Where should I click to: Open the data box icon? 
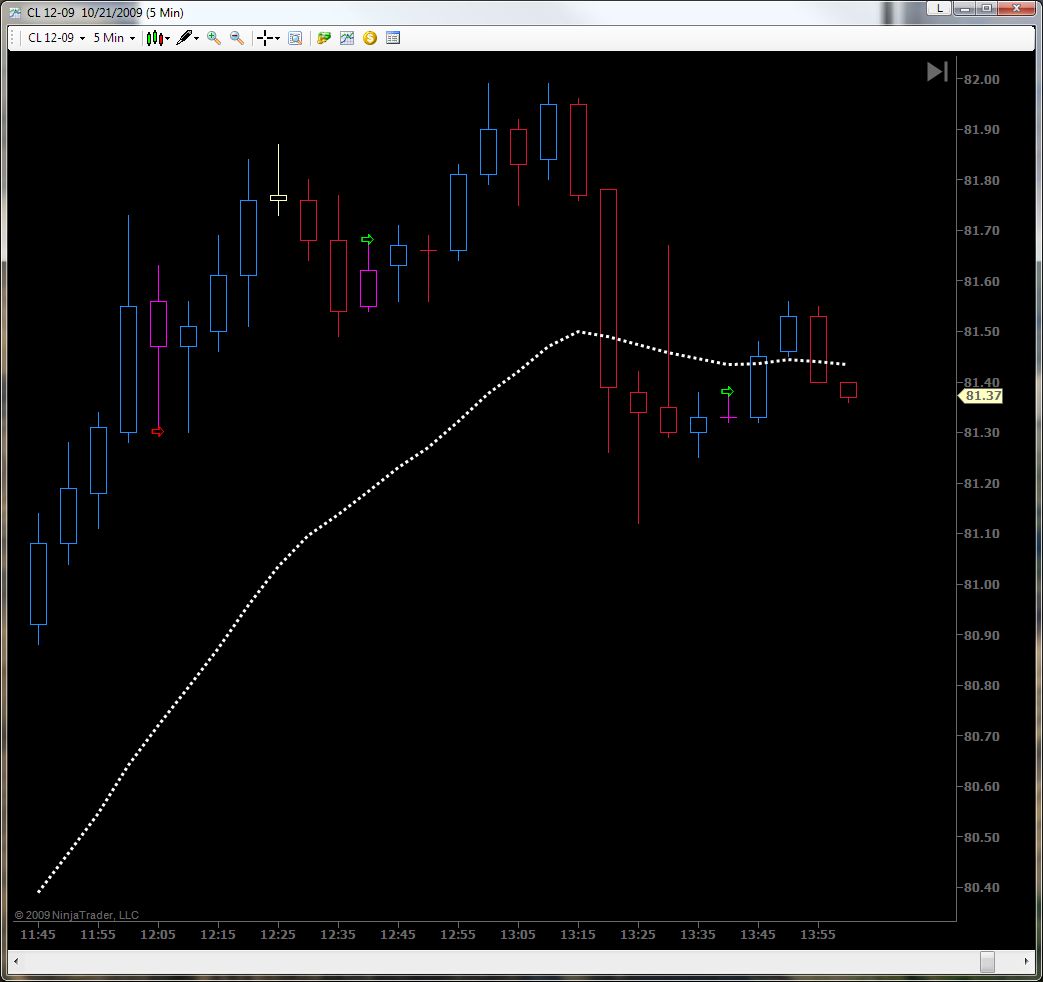click(x=295, y=38)
